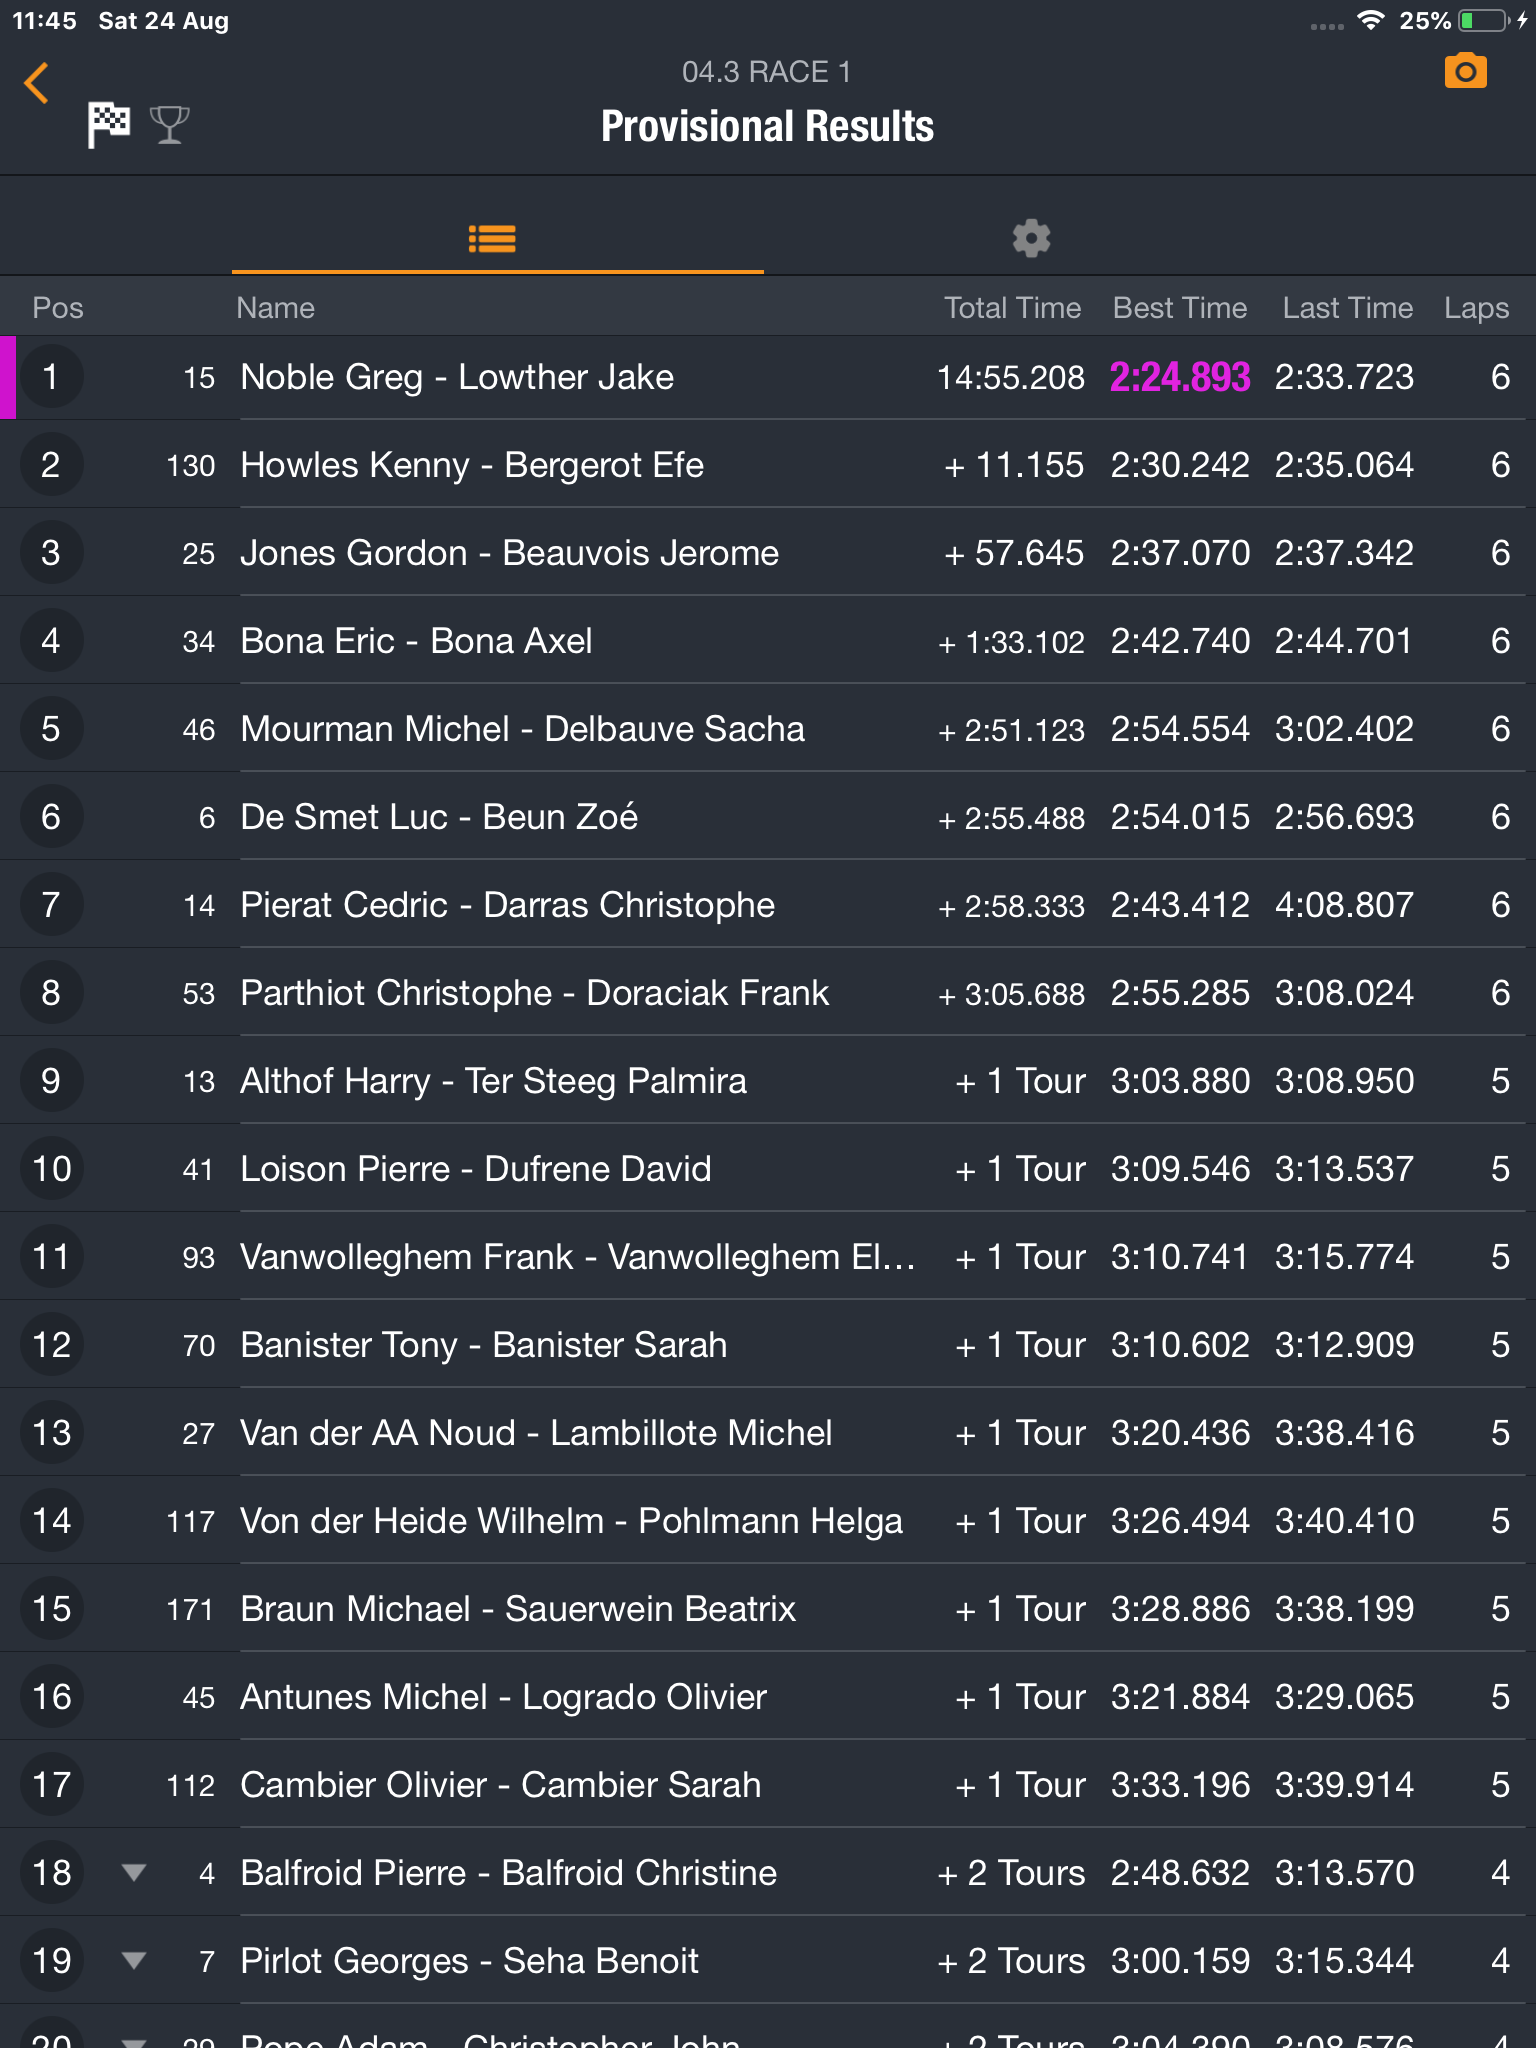The height and width of the screenshot is (2048, 1536).
Task: Tap position 9 circle badge
Action: coord(51,1081)
